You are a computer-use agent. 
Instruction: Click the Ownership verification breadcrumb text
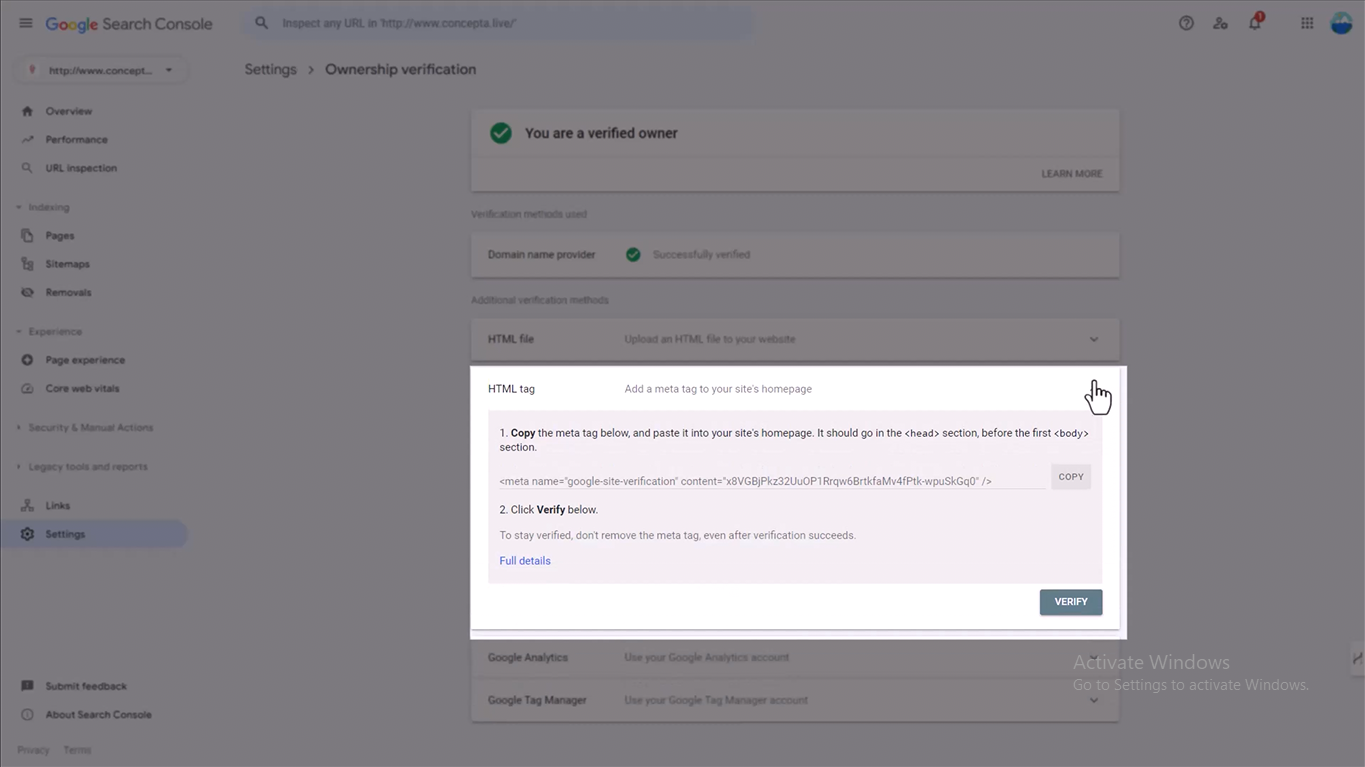(400, 69)
